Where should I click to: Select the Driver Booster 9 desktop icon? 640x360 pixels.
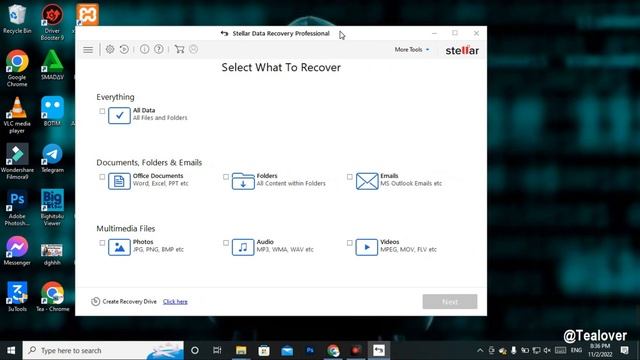(52, 22)
